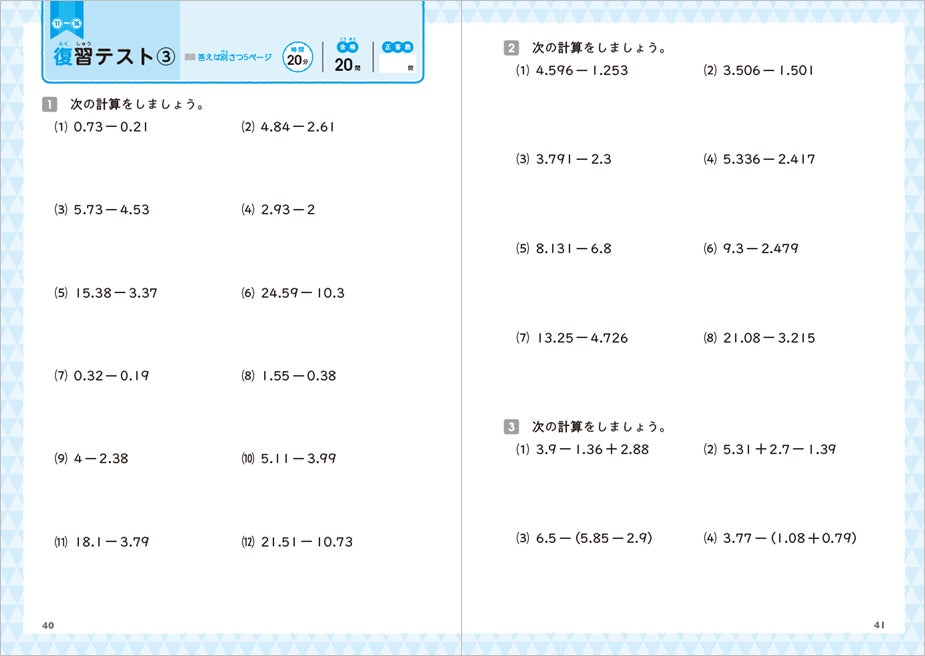Click the 11~16 ribbon badge
Viewport: 925px width, 656px height.
coord(67,22)
